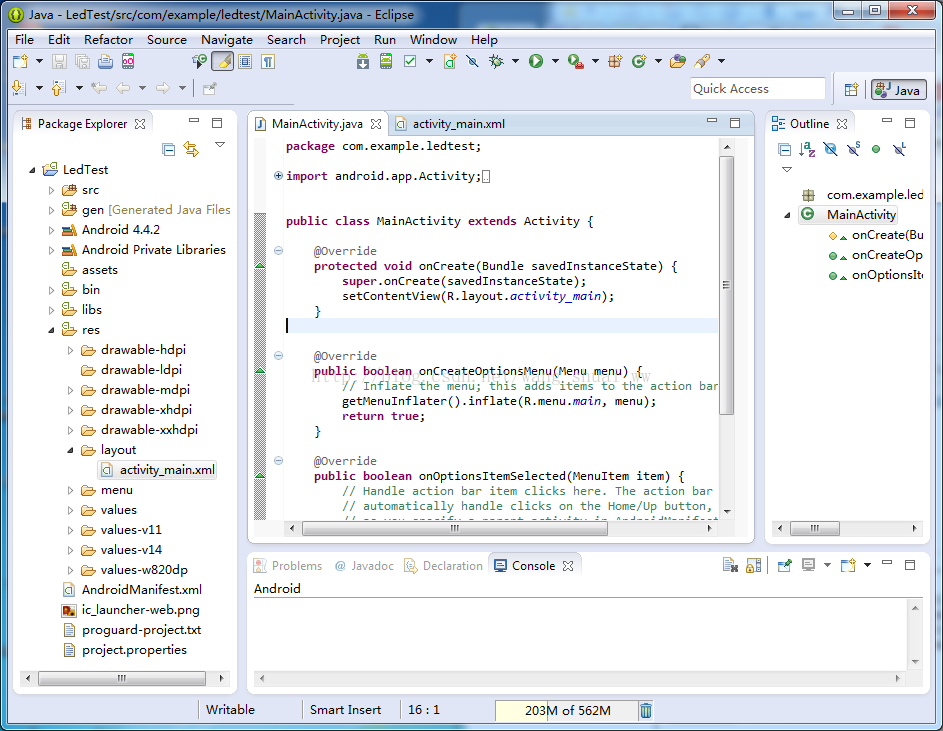Toggle Link with Editor in Package Explorer
Screen dimensions: 943x731
[x=191, y=149]
